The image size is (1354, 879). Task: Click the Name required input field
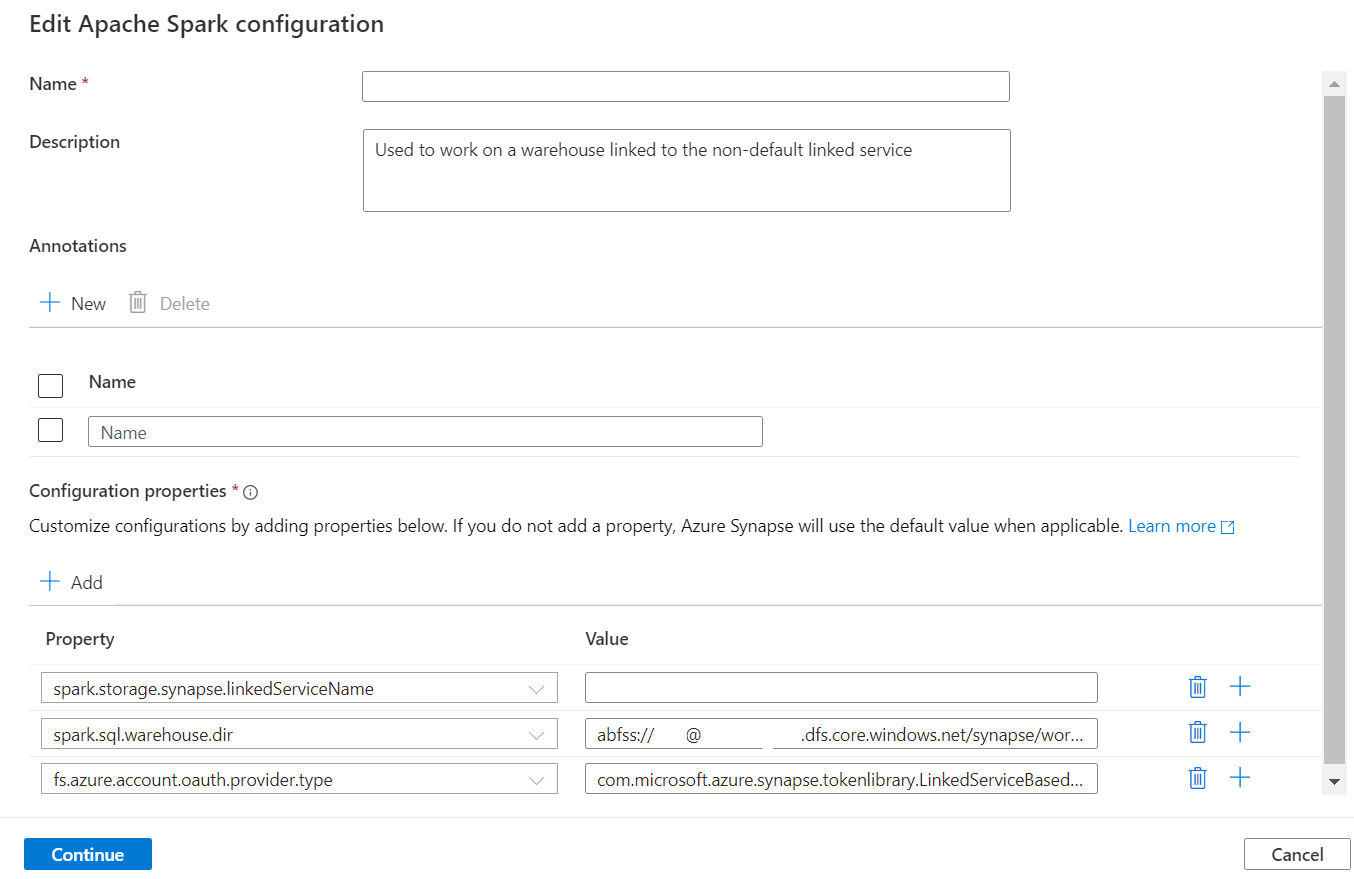coord(685,86)
